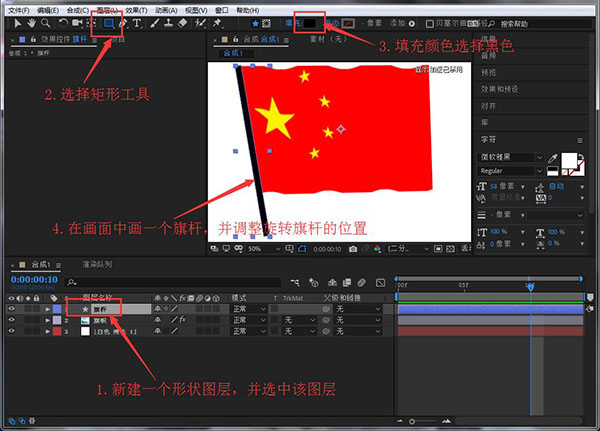
Task: Expand the 效果和预设 panel
Action: pos(499,89)
